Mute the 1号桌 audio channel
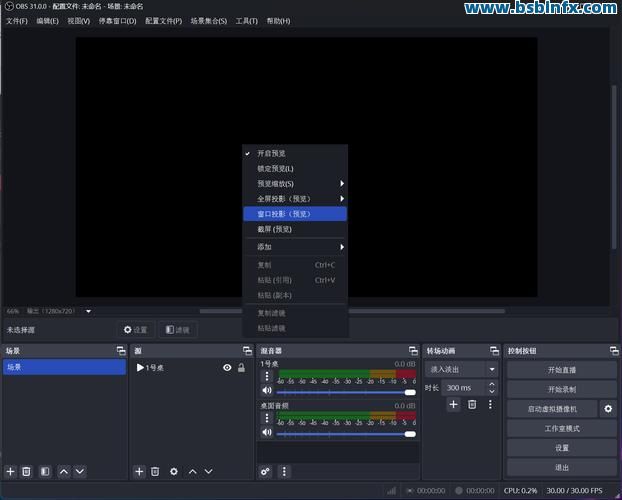The width and height of the screenshot is (622, 500). click(267, 391)
